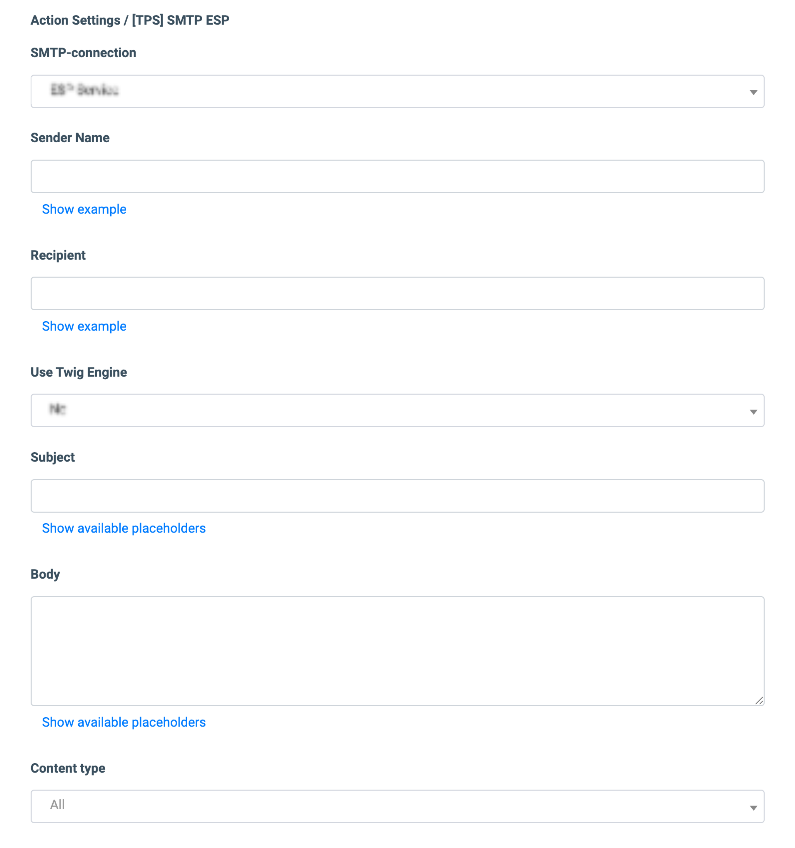Image resolution: width=795 pixels, height=848 pixels.
Task: Show available placeholders below Body
Action: (124, 722)
